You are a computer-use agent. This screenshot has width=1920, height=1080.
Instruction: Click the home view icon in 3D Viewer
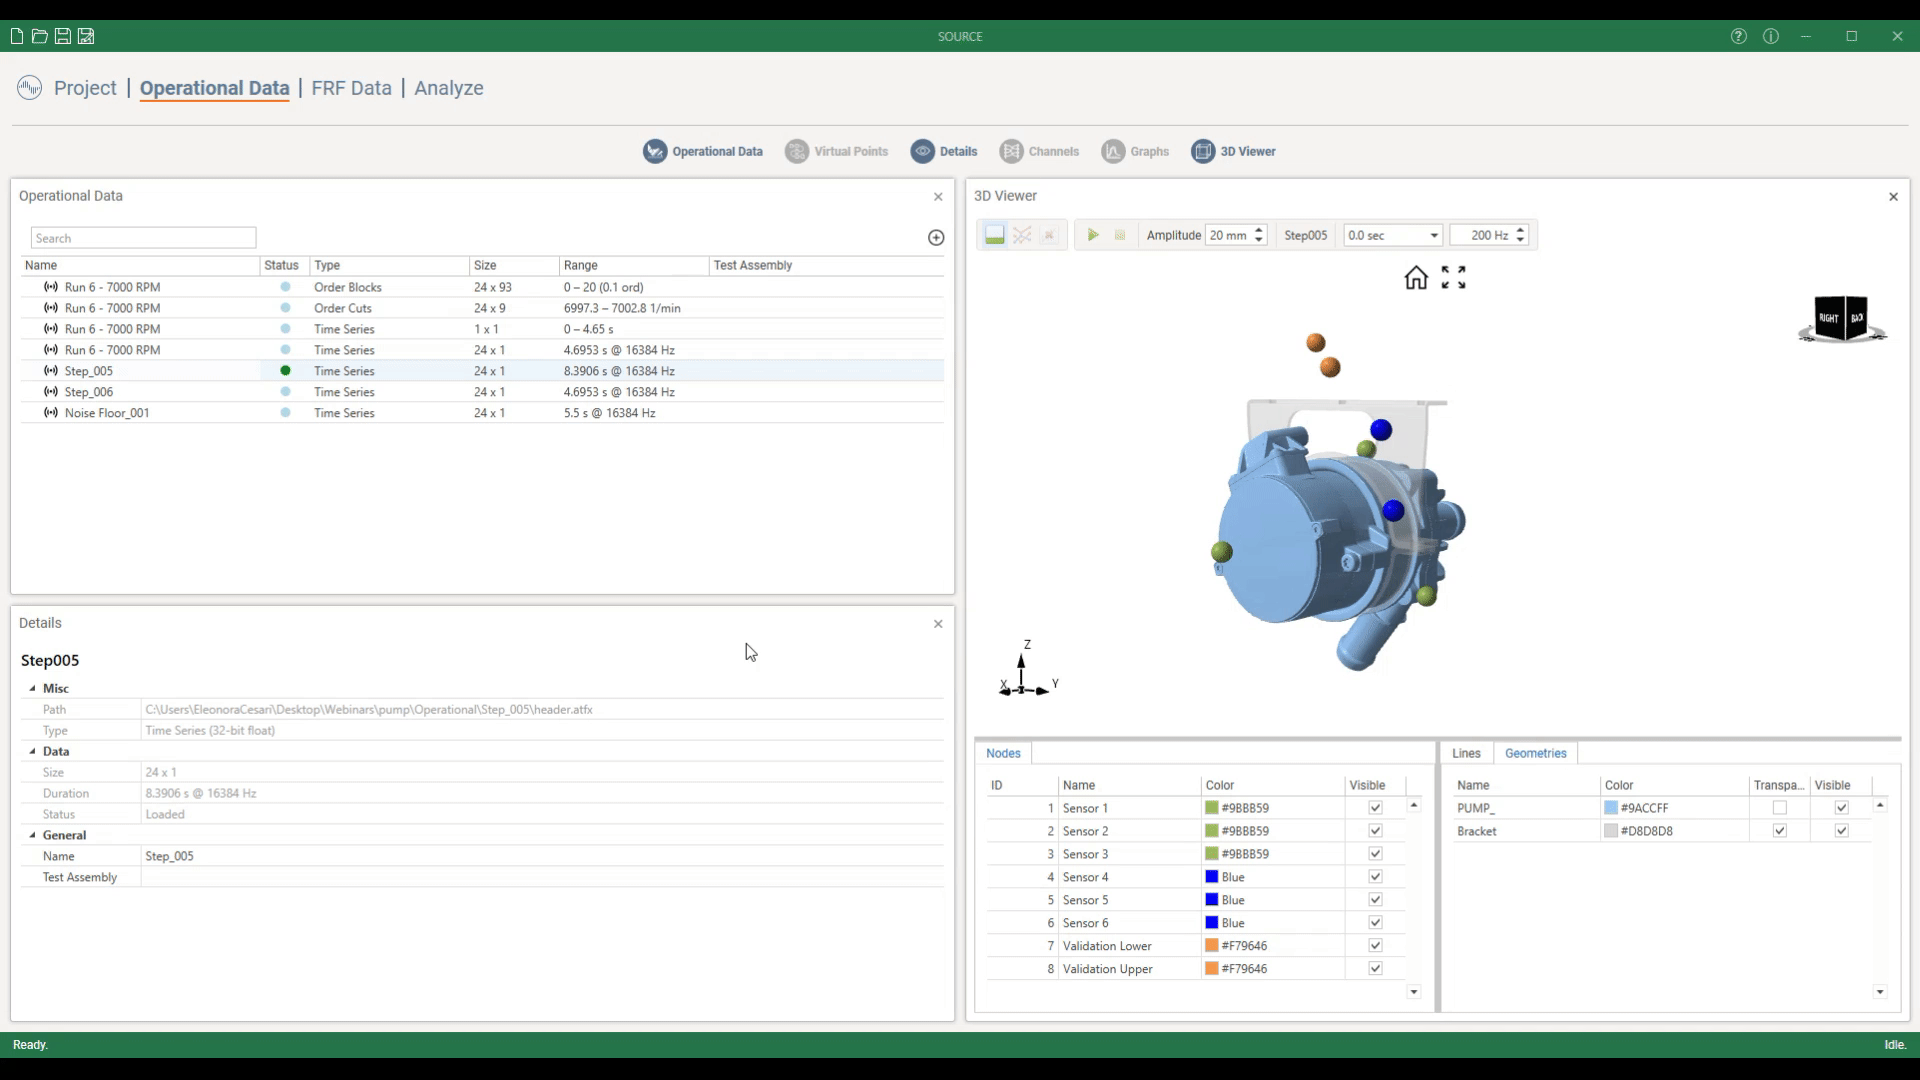point(1416,278)
